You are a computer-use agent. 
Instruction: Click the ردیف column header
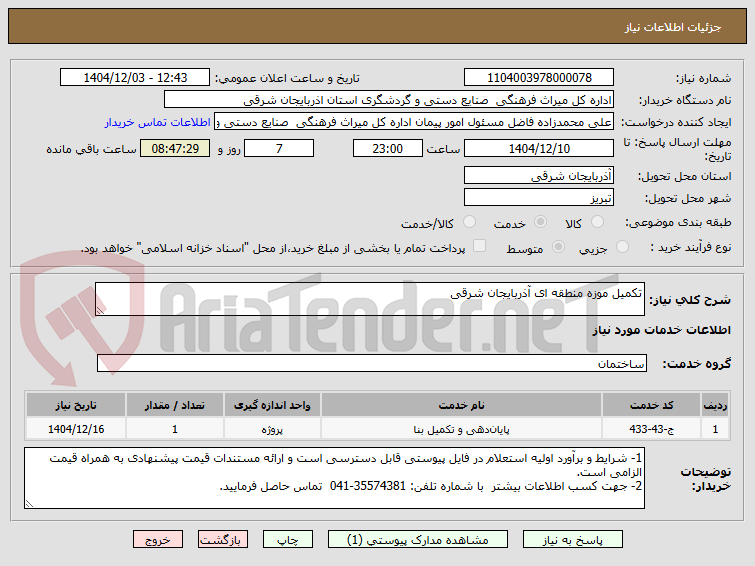(715, 405)
